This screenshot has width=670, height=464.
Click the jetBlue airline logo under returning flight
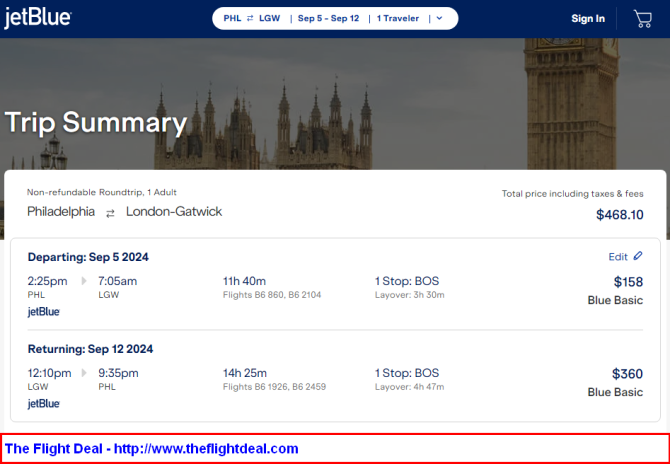[44, 404]
